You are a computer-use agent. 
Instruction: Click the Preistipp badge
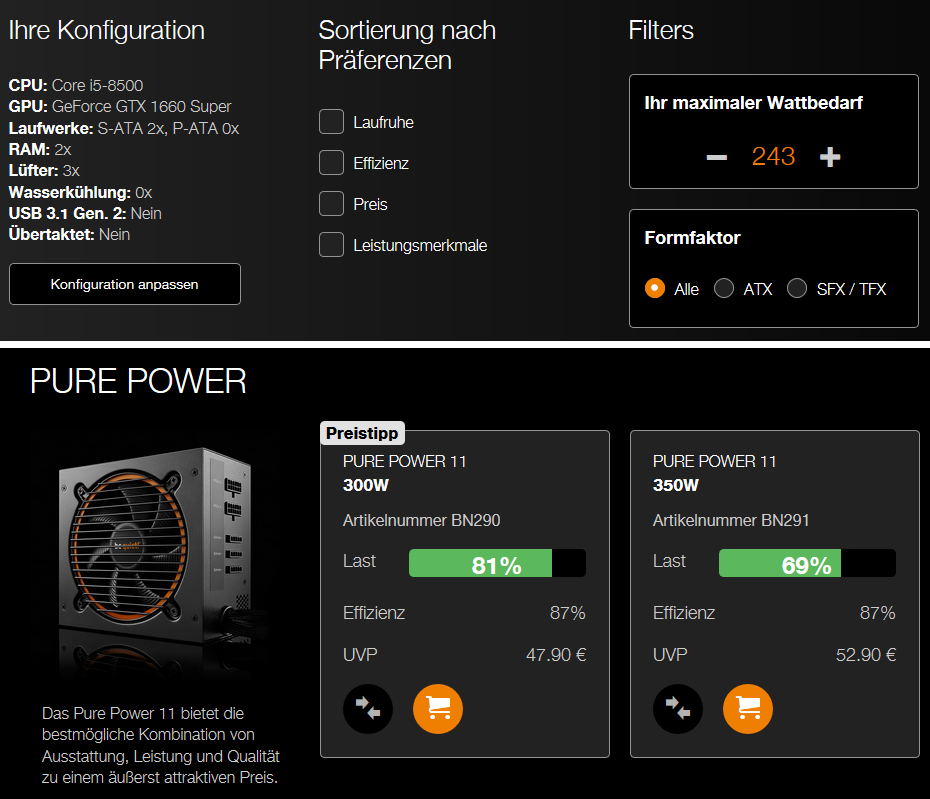[x=362, y=433]
